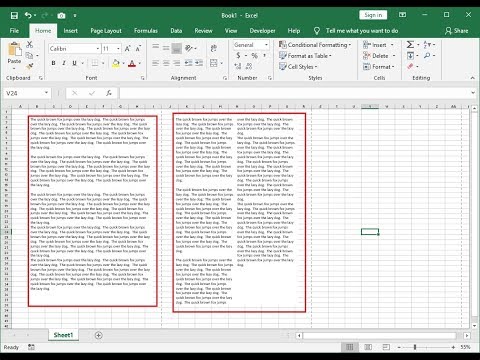Open Cell Styles dropdown
Screen dimensions: 480x360
click(298, 66)
